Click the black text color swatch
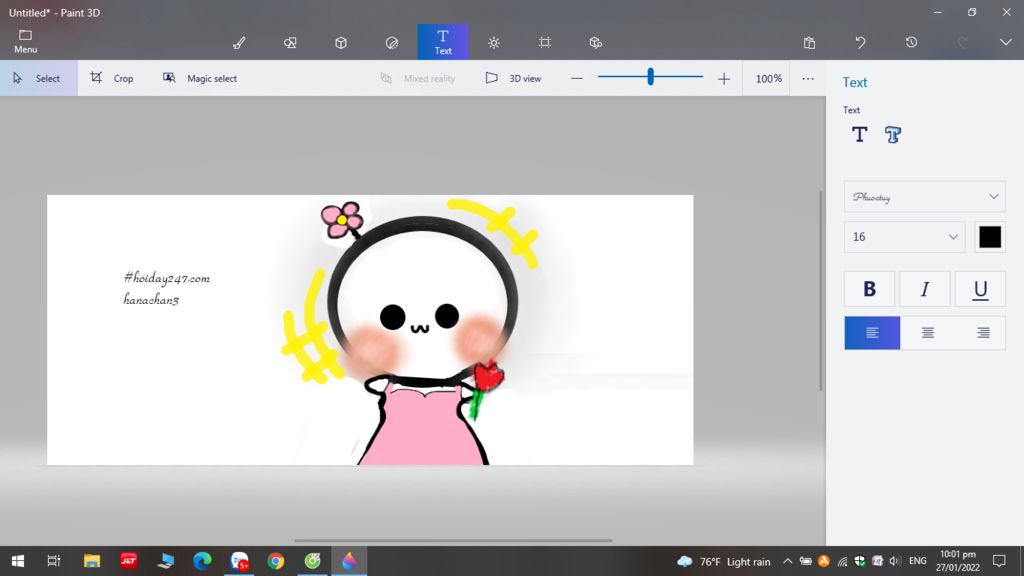The image size is (1024, 576). point(990,237)
